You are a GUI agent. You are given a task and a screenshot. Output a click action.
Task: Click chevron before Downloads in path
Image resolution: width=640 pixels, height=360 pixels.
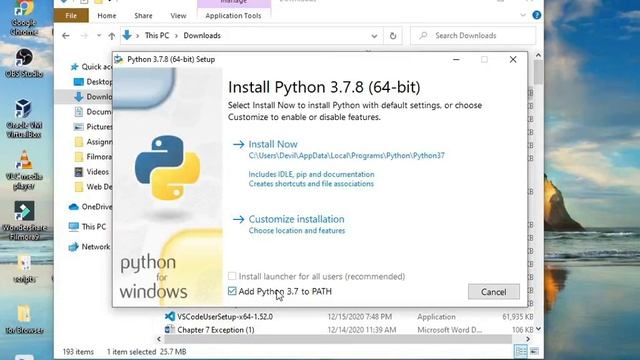point(176,36)
